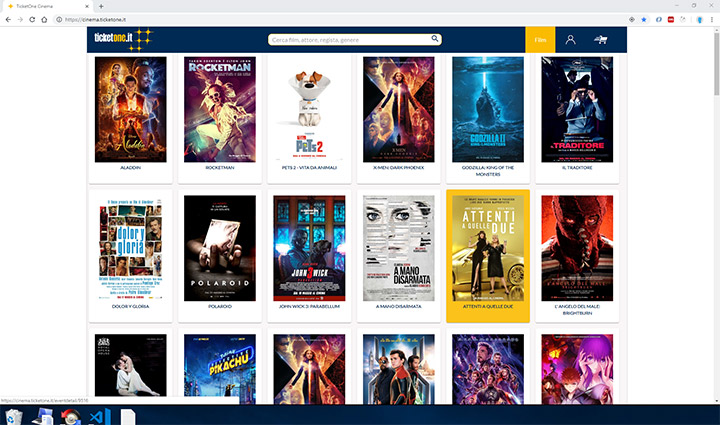Screen dimensions: 720x425
Task: Open the user account icon
Action: click(x=570, y=39)
